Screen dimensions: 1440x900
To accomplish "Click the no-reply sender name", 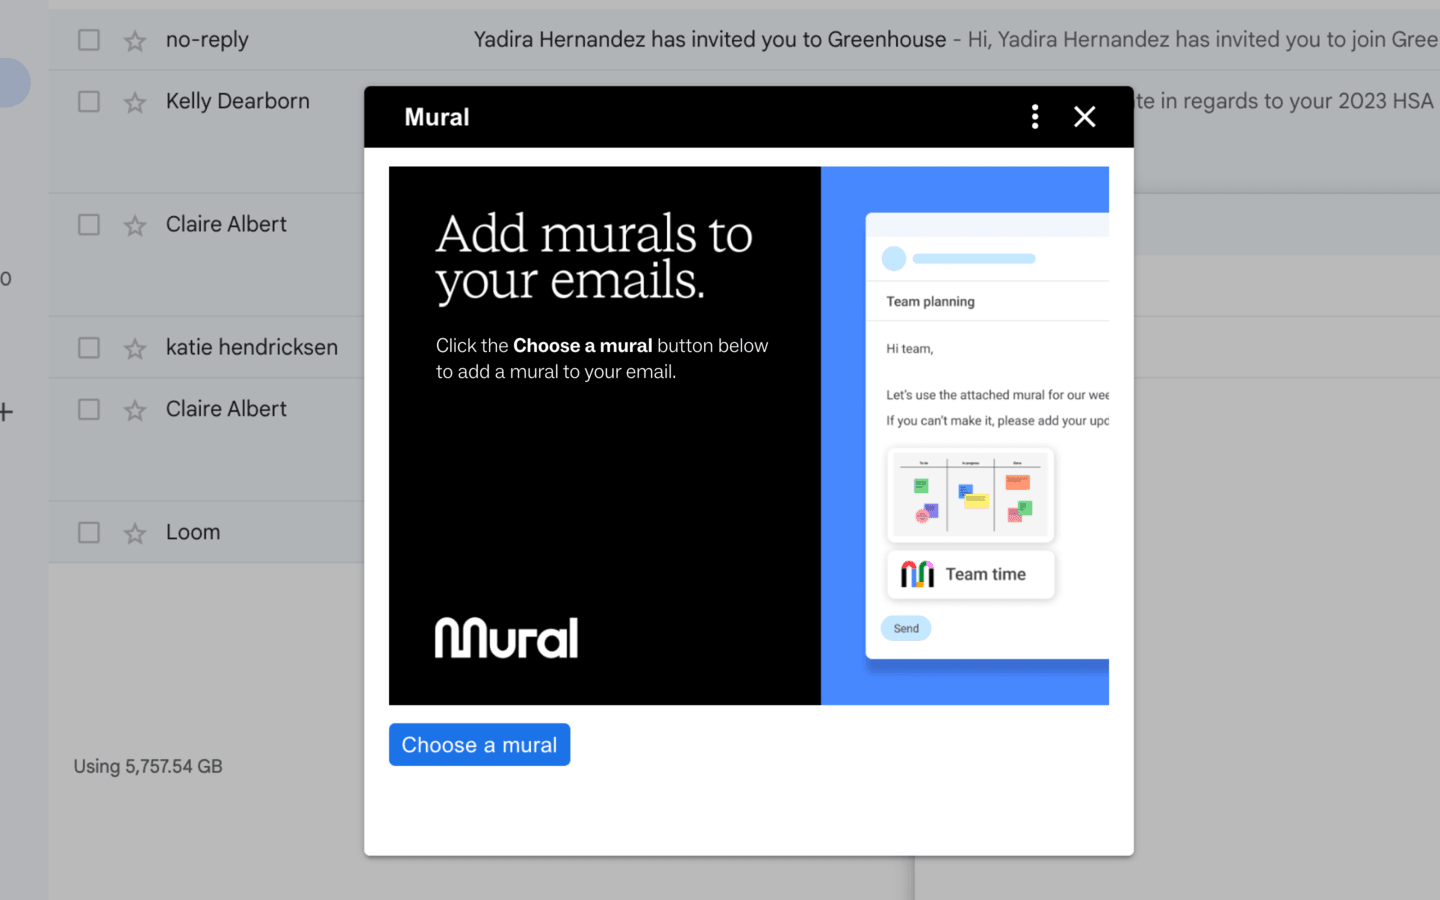I will [207, 40].
